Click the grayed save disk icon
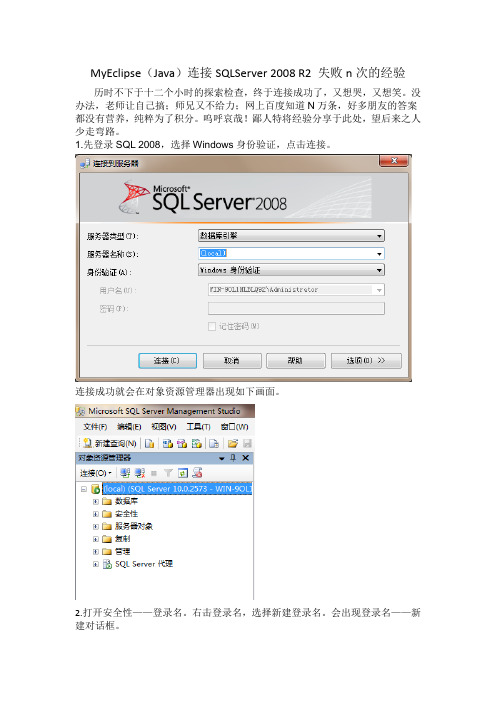496x702 pixels. (x=247, y=443)
